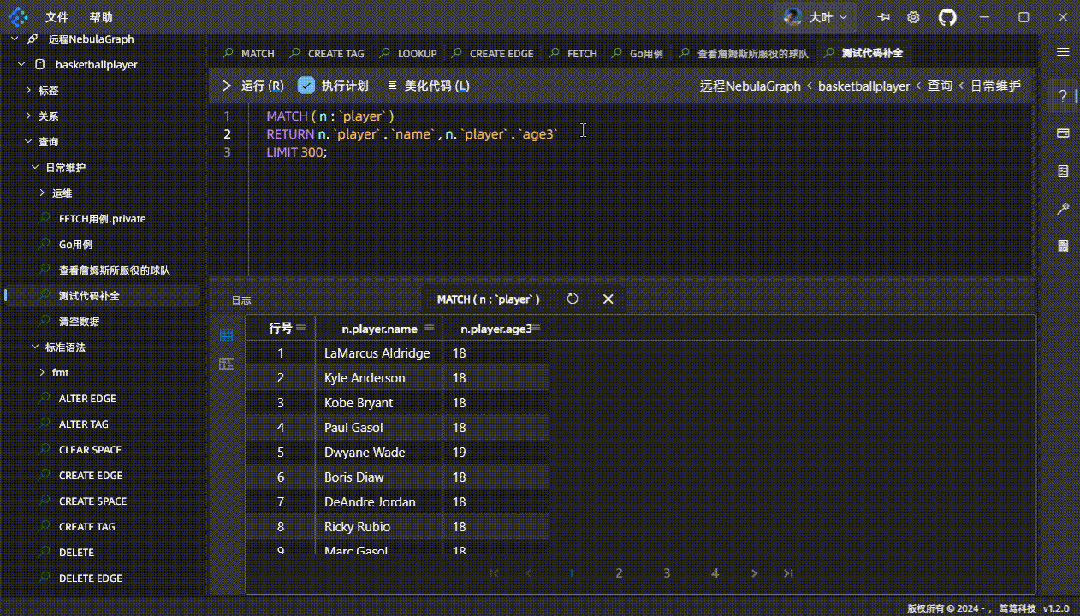The image size is (1080, 616).
Task: Toggle the 执行计划 checkbox
Action: point(307,86)
